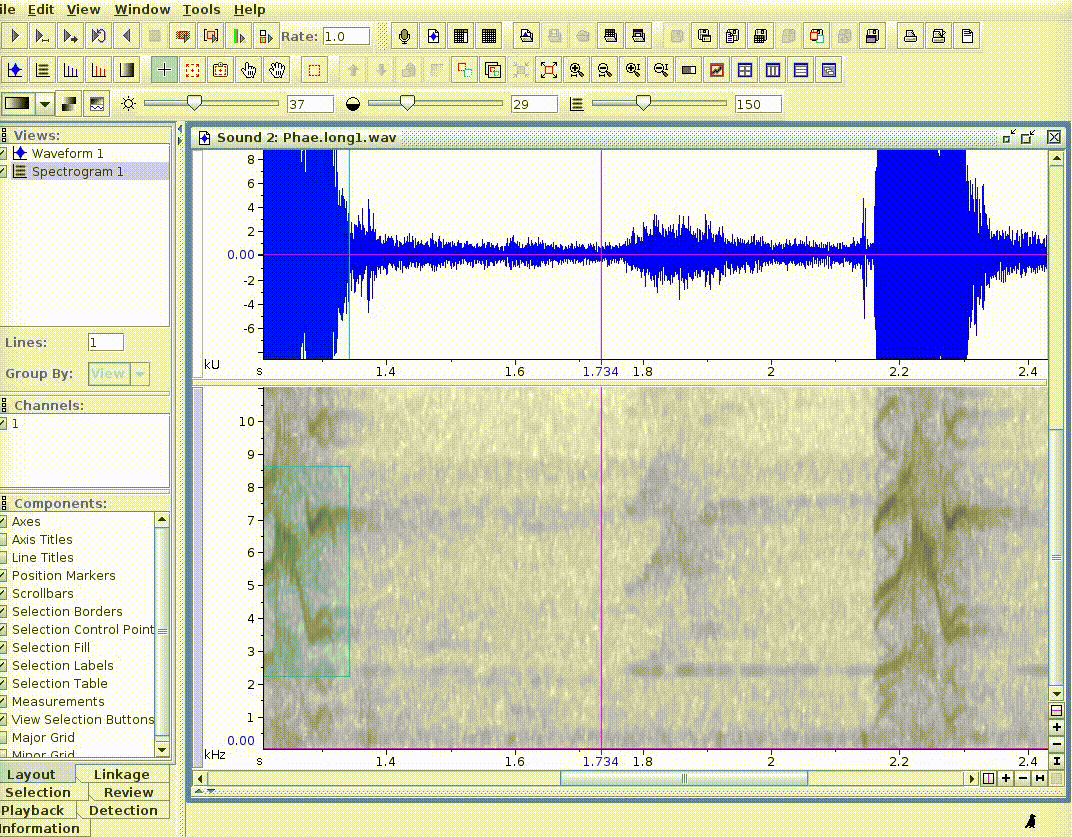
Task: Click the Play button in the toolbar
Action: coord(15,36)
